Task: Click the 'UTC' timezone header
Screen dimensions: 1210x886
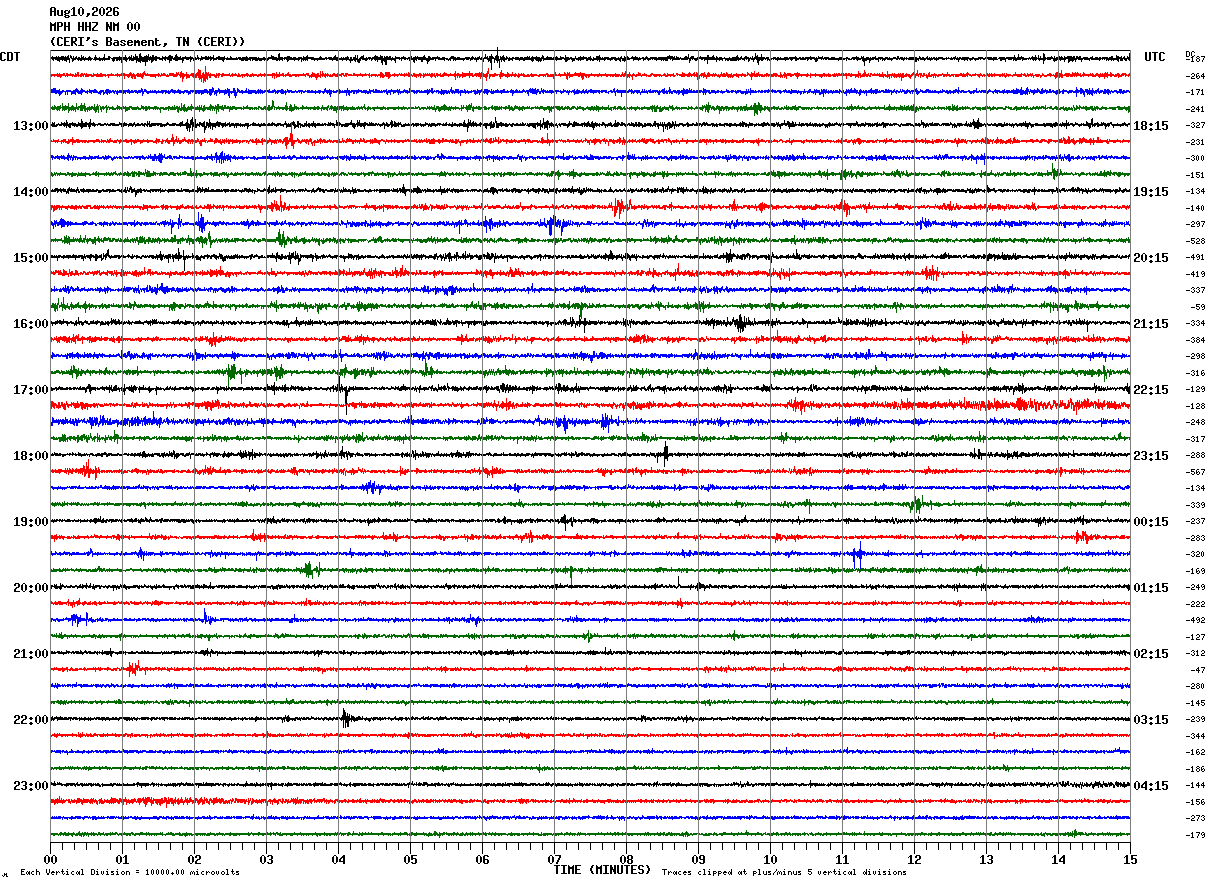Action: [1155, 57]
